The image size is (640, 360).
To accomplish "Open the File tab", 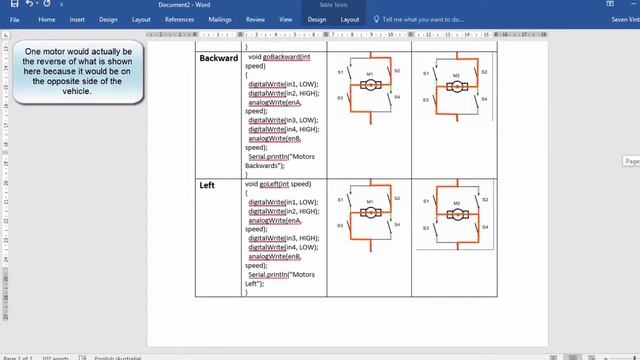I will pos(15,20).
